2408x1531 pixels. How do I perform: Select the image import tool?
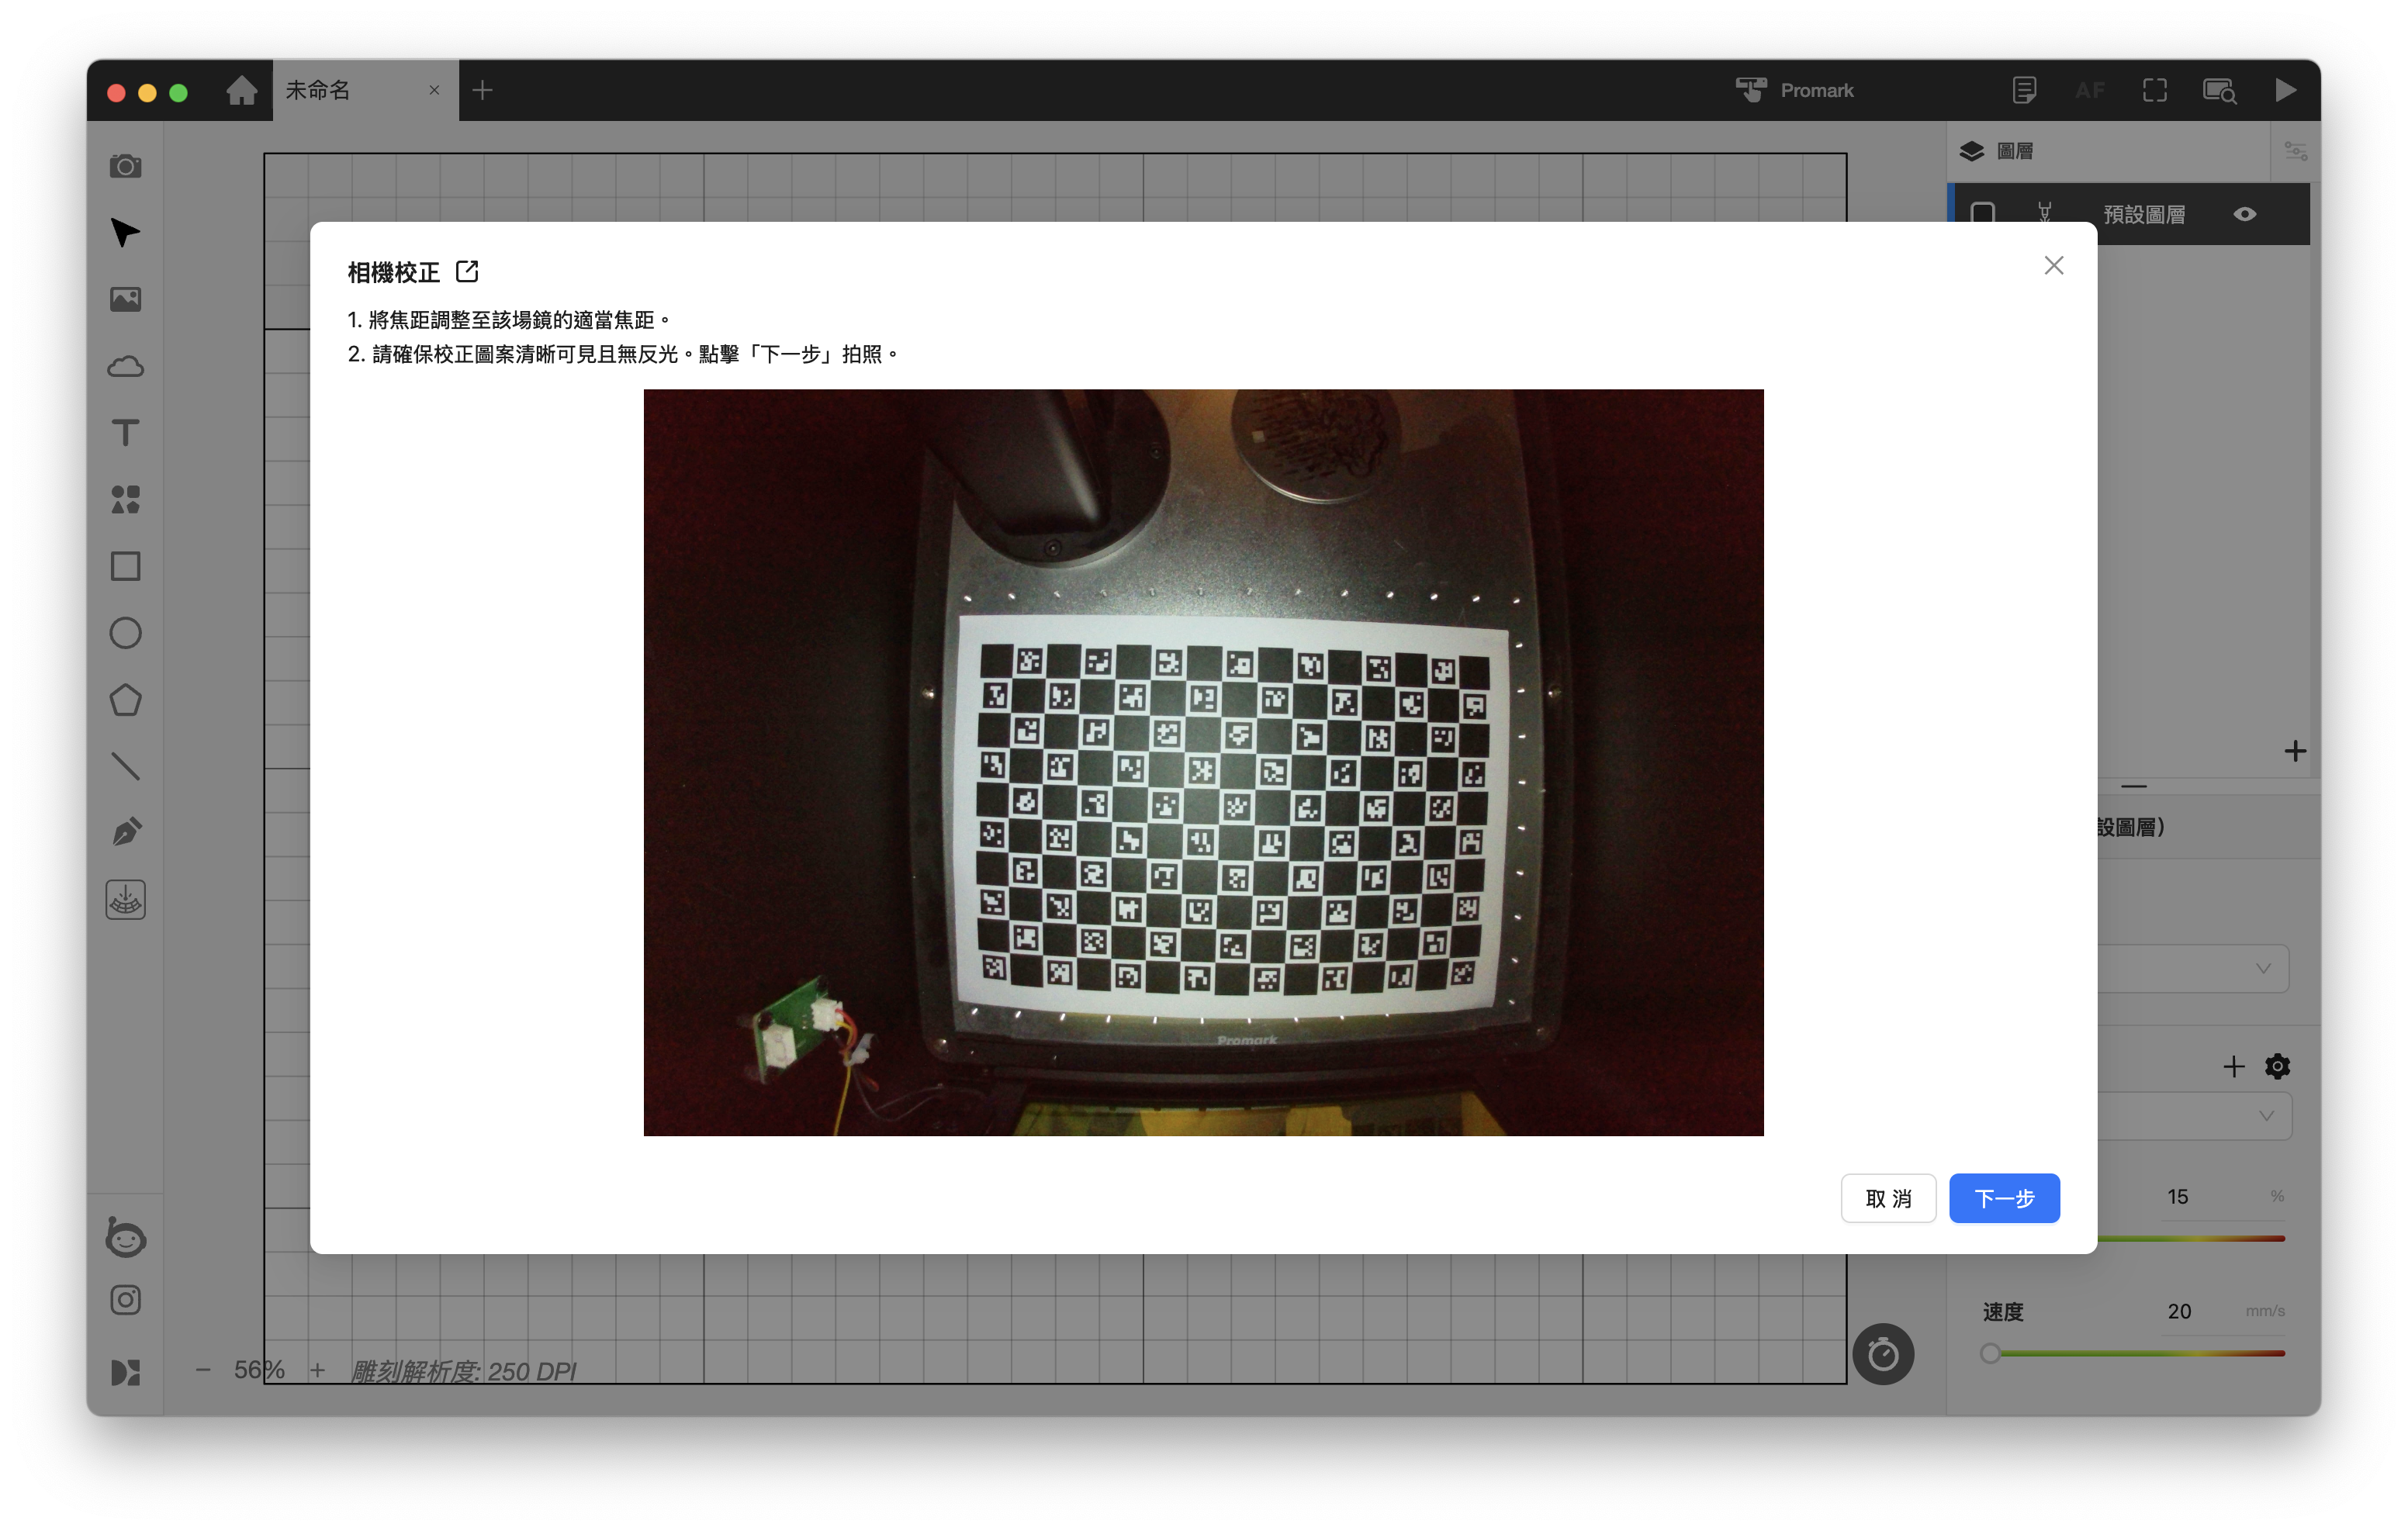click(x=125, y=299)
